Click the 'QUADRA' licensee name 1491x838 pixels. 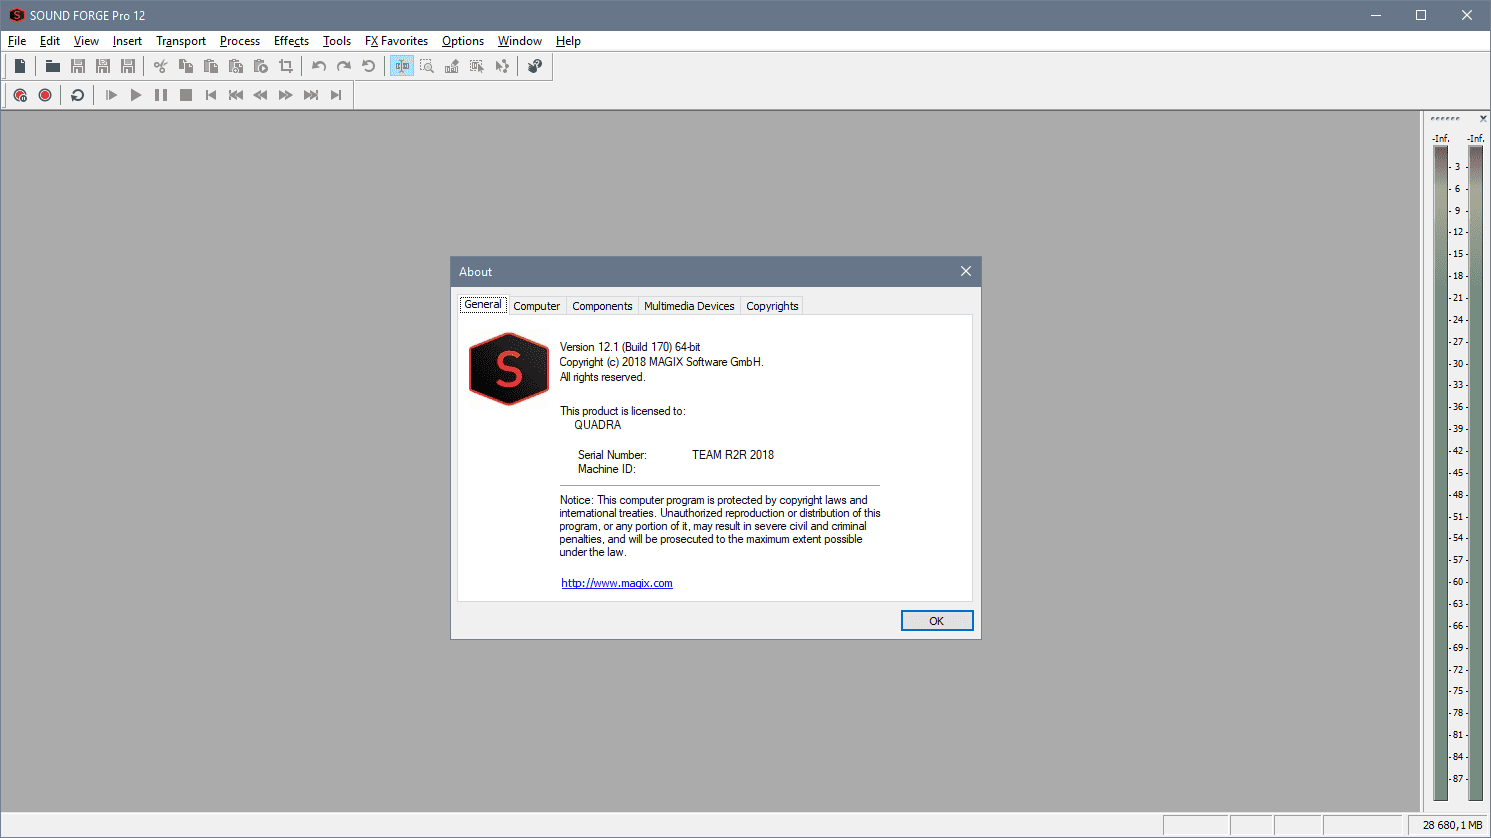pyautogui.click(x=598, y=425)
